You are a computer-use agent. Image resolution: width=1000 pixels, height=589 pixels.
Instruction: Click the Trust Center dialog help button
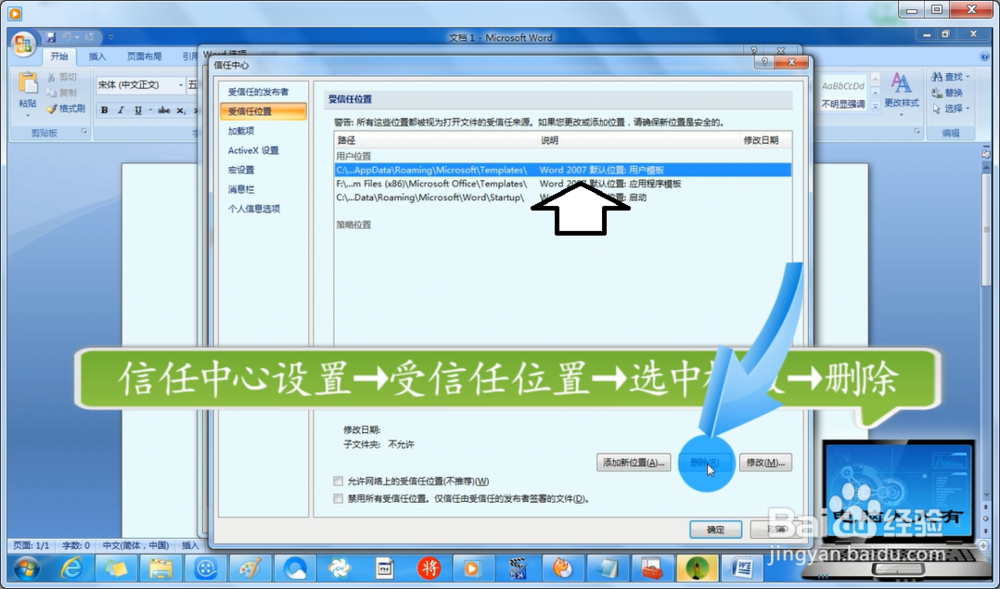(763, 62)
